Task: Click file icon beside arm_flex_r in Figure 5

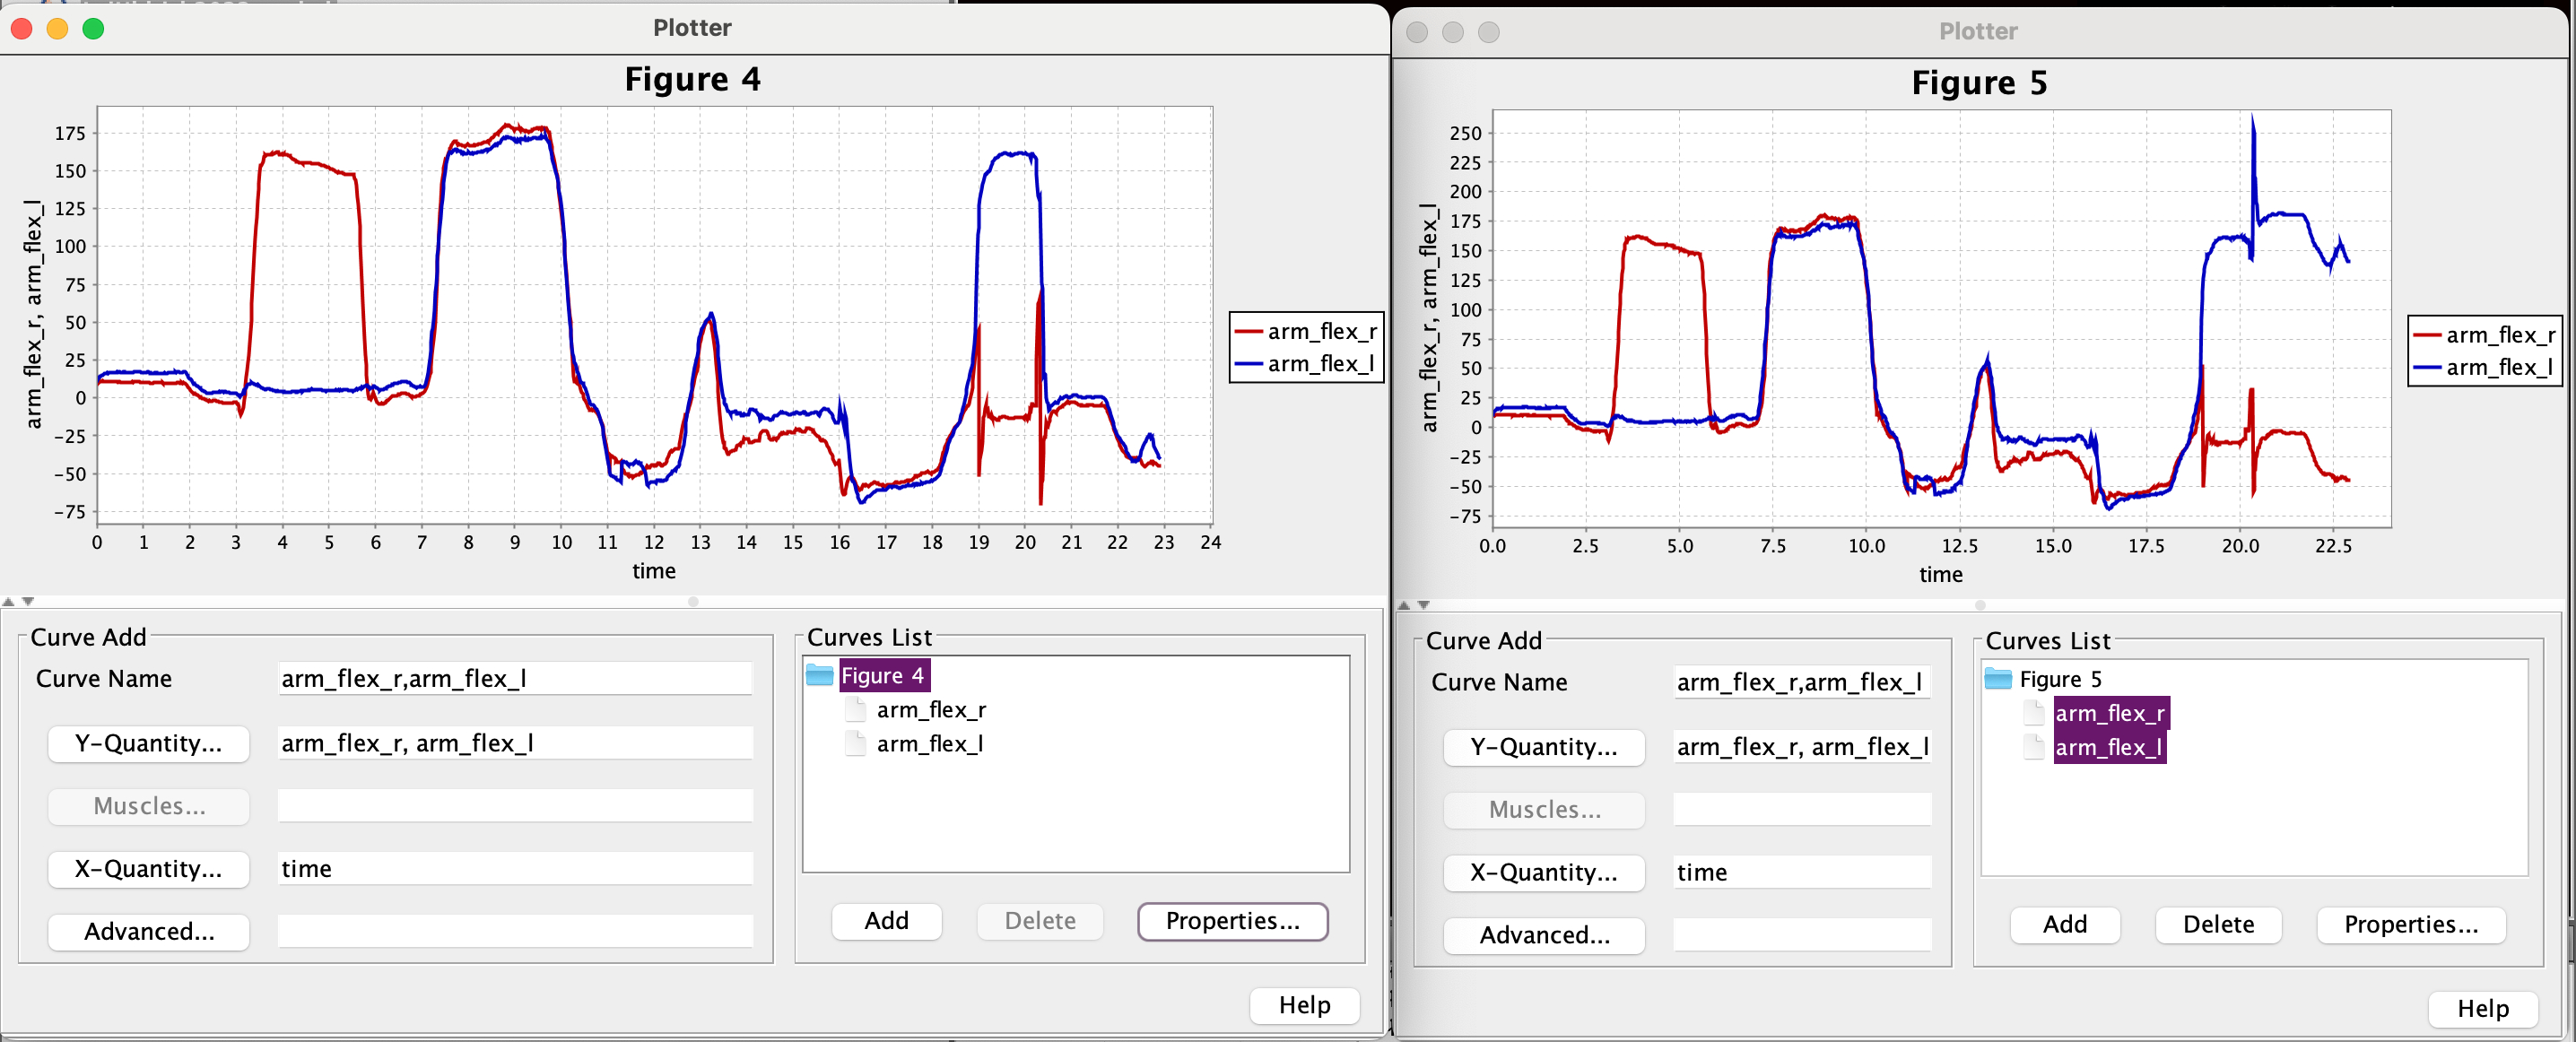Action: coord(2033,714)
